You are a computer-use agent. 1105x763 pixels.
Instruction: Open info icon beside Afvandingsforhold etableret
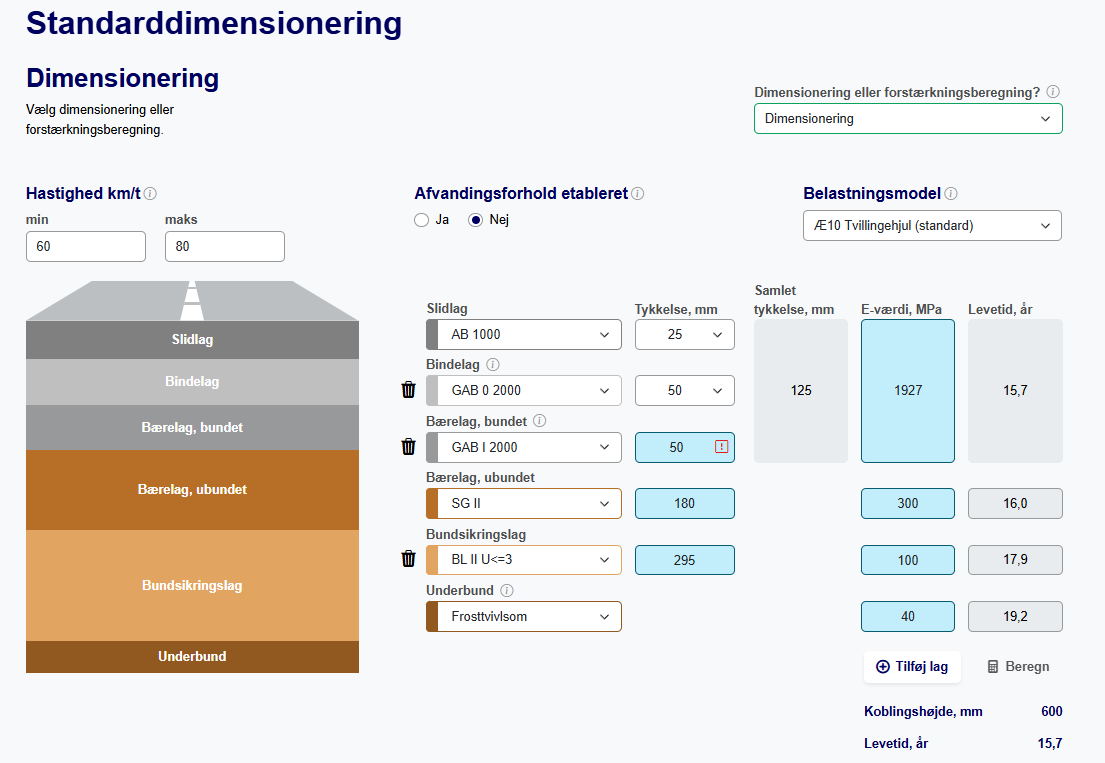click(x=638, y=194)
